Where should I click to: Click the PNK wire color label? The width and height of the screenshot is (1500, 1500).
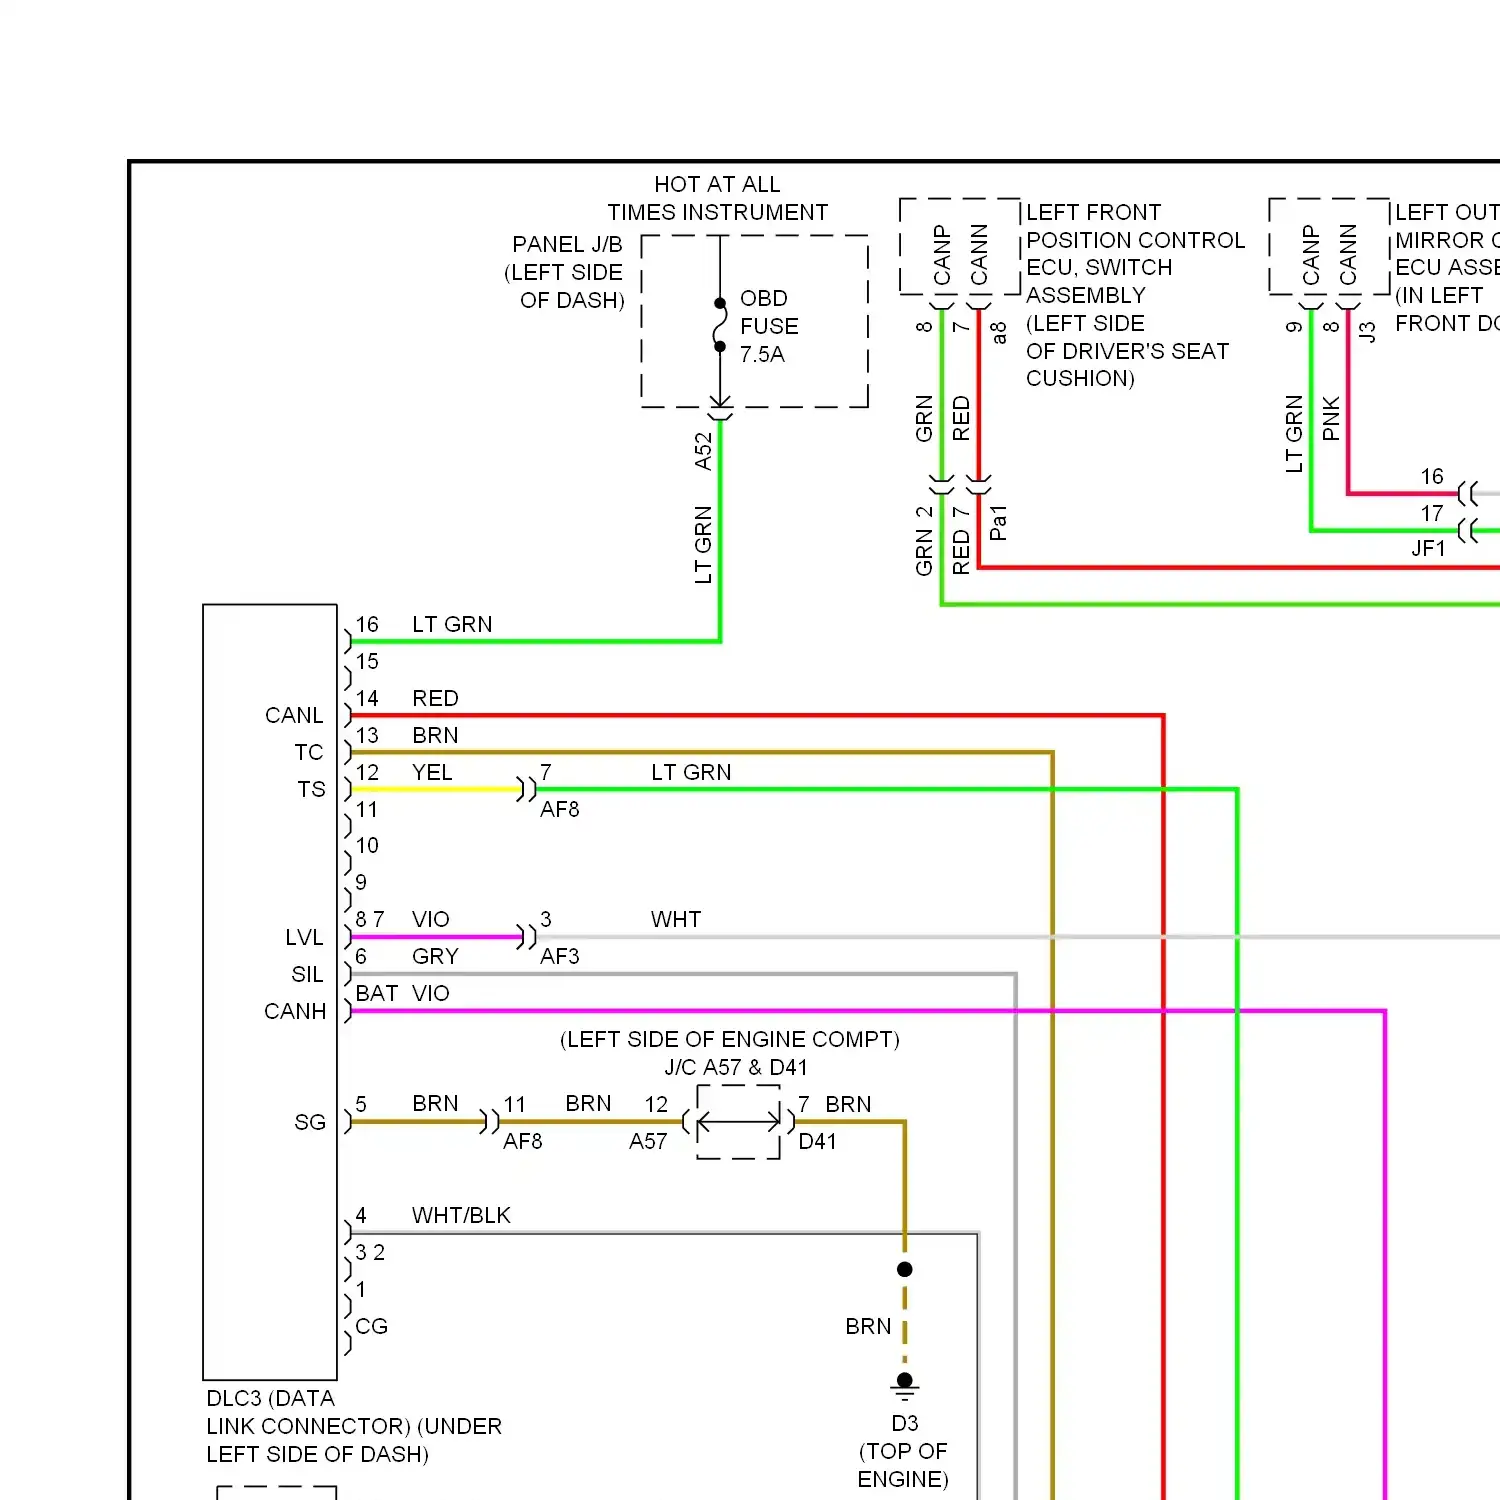[x=1331, y=418]
